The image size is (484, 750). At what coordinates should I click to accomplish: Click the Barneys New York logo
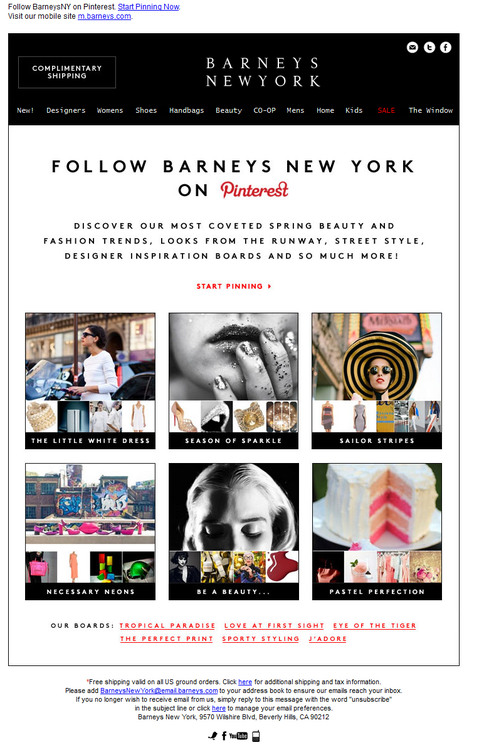coord(263,72)
